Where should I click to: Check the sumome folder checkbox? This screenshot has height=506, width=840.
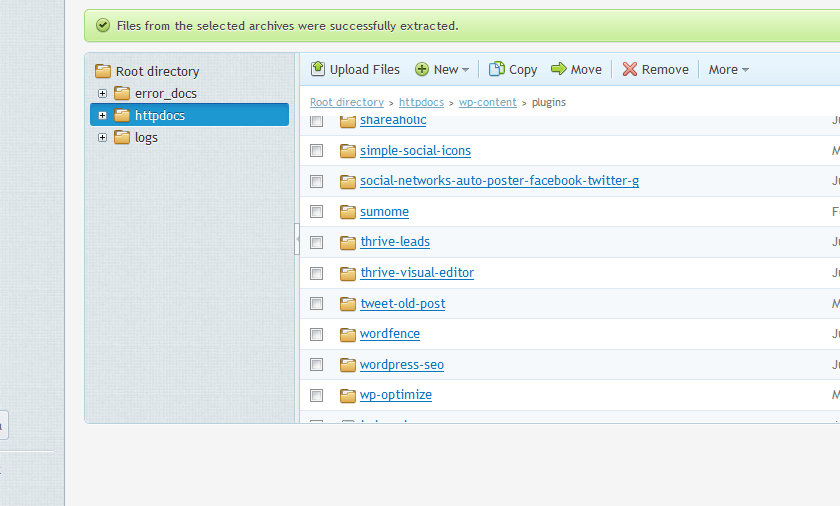317,212
